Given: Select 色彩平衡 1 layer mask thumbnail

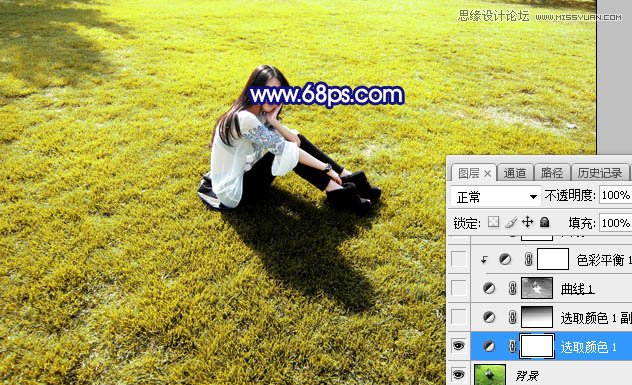Looking at the screenshot, I should [553, 259].
